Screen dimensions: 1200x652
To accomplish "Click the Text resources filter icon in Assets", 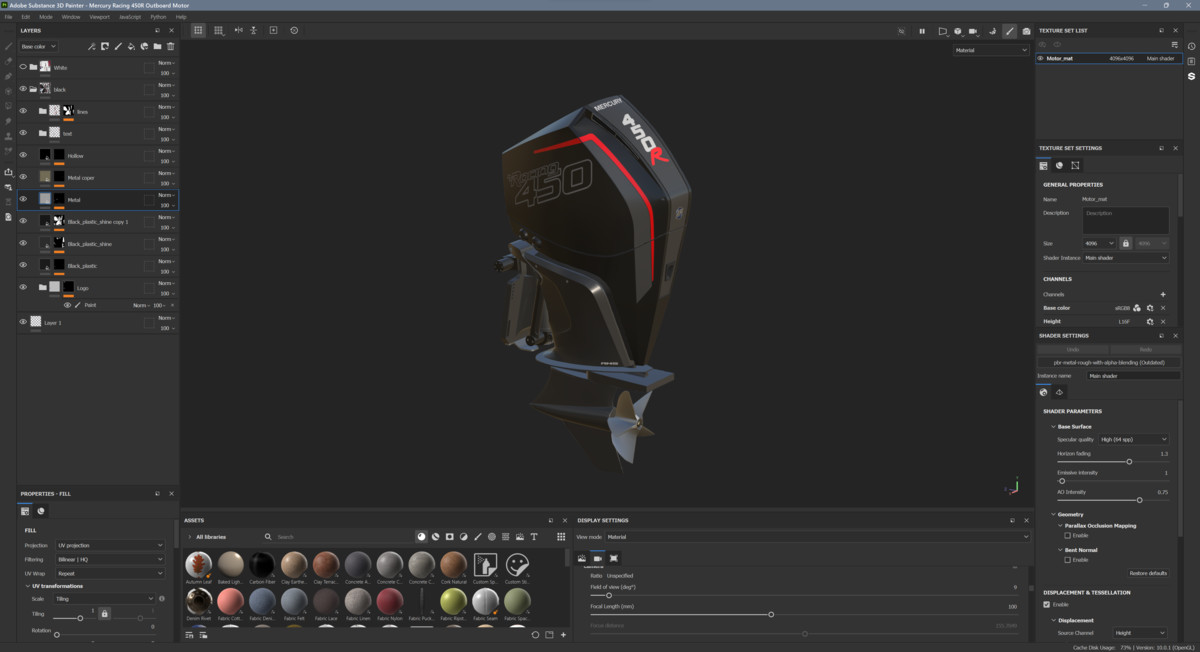I will point(534,537).
